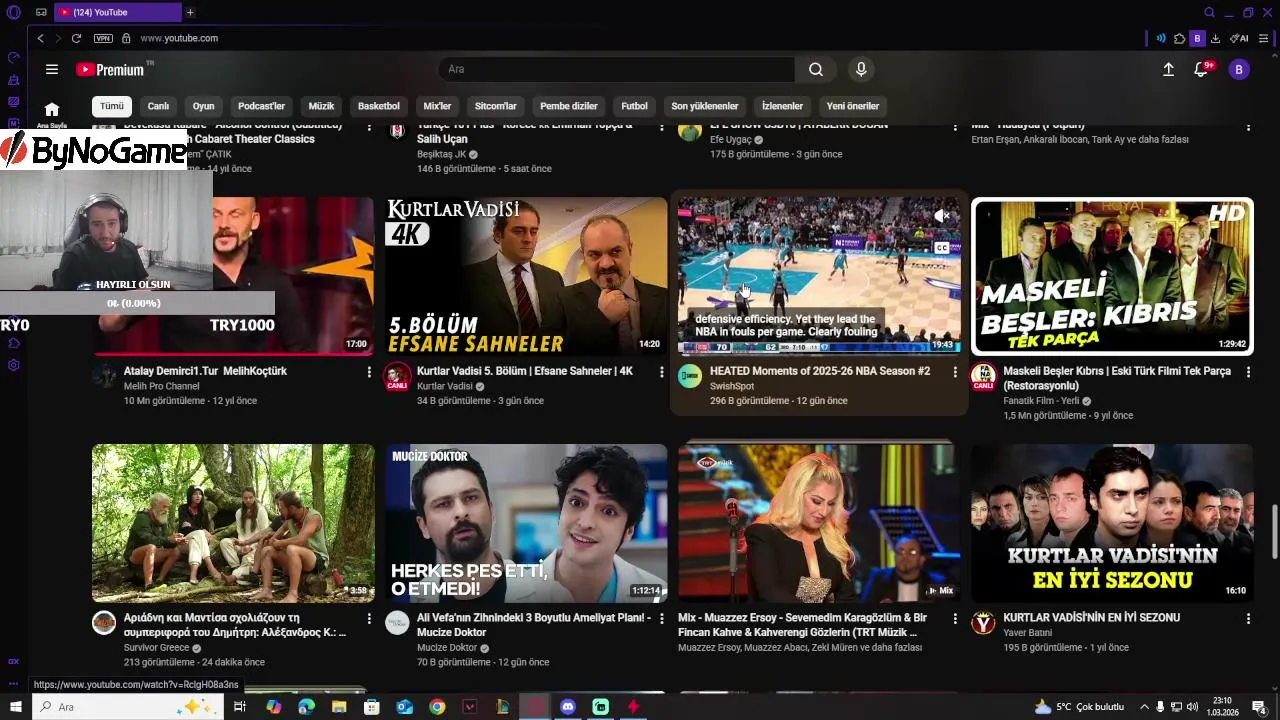Reload the page with refresh icon
Image resolution: width=1280 pixels, height=720 pixels.
(76, 38)
